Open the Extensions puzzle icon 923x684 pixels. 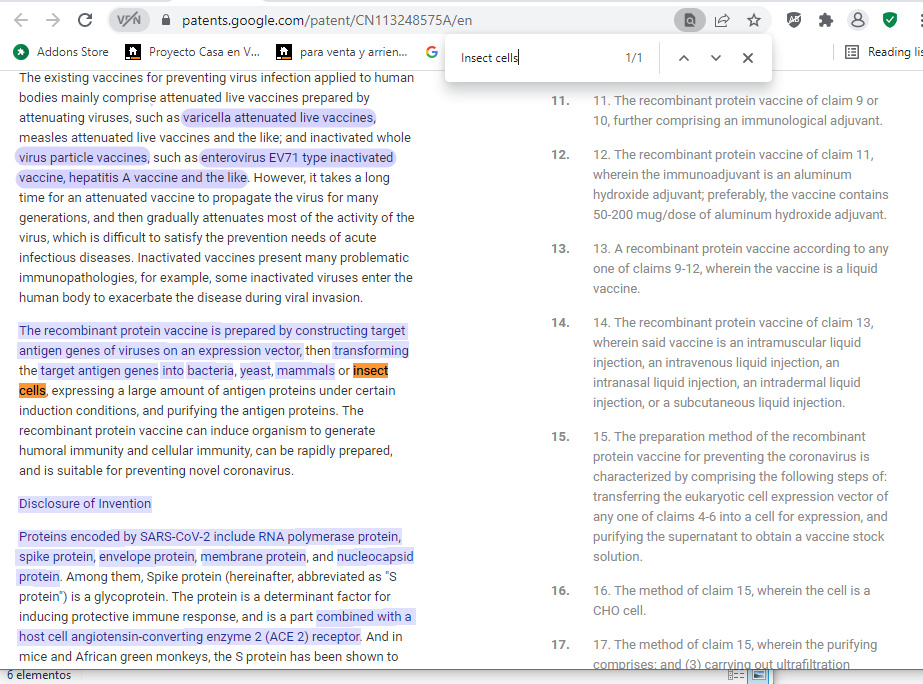click(825, 20)
